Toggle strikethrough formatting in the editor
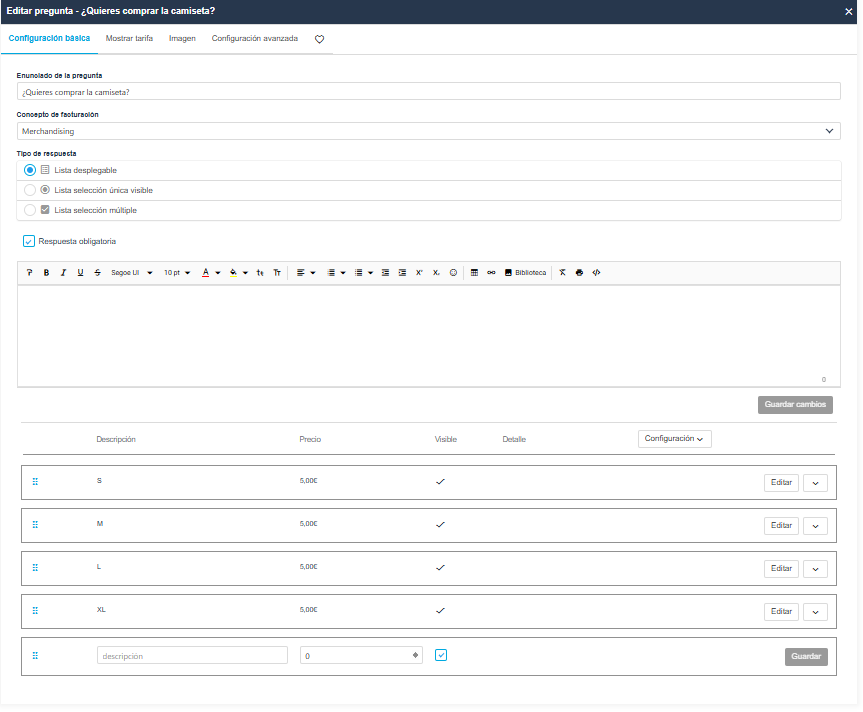863x712 pixels. (x=97, y=273)
